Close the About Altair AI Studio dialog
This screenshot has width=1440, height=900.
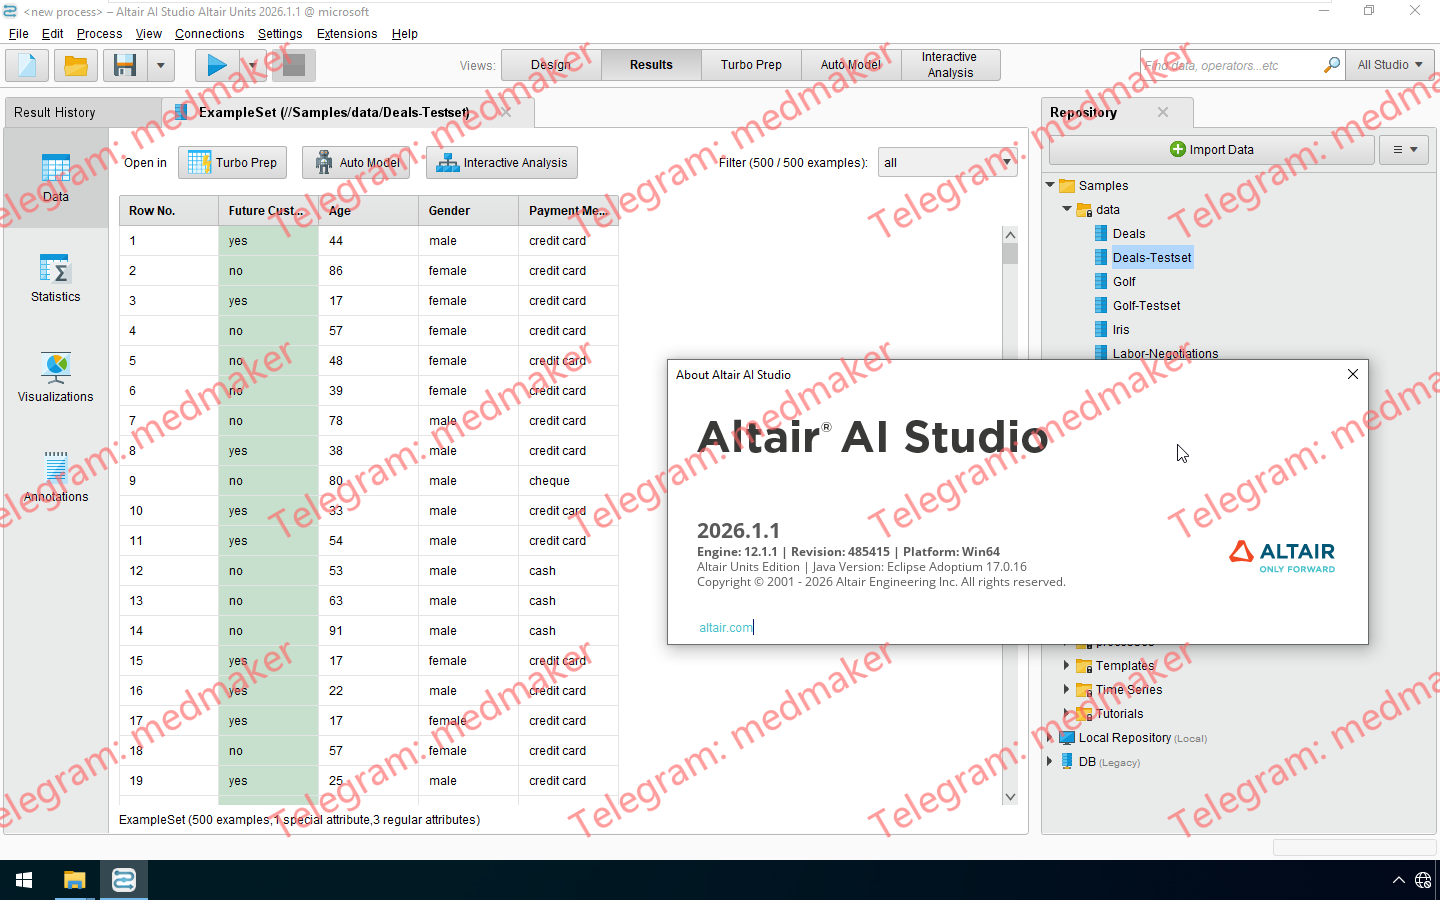click(x=1353, y=374)
